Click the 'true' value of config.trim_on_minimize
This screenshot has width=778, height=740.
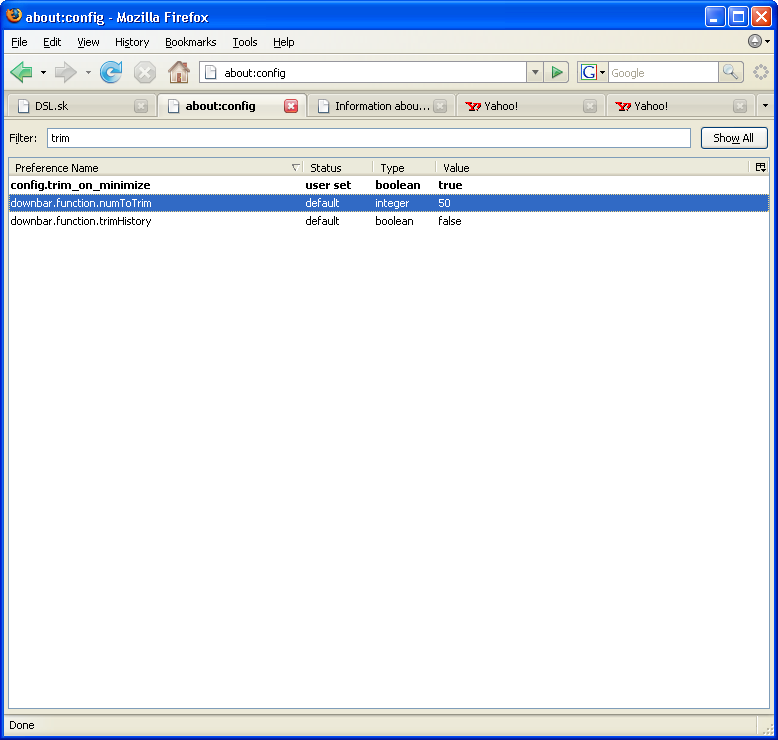450,185
